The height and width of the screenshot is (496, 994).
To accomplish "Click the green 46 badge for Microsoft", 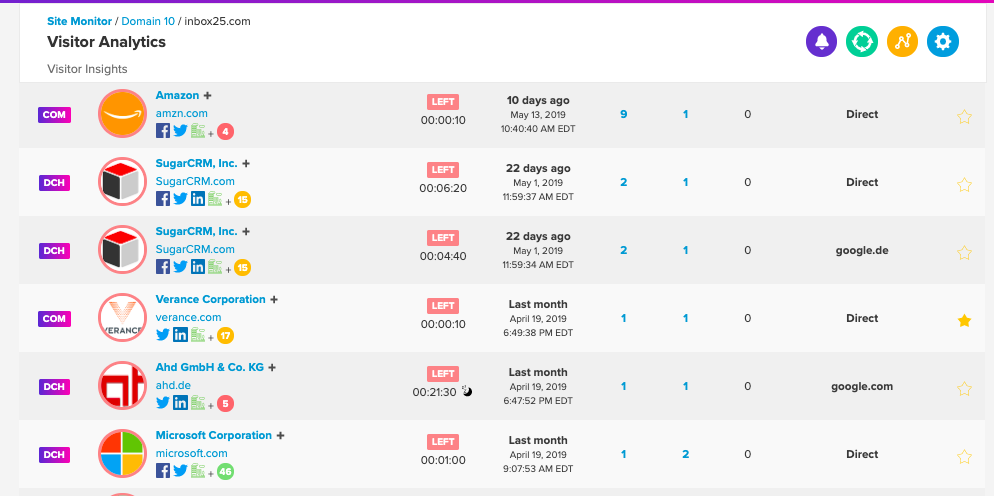I will [226, 471].
